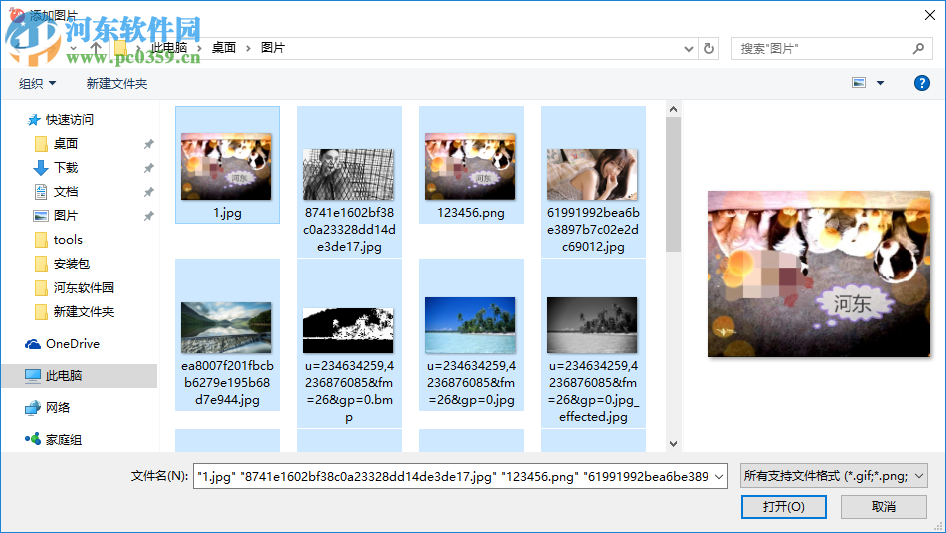Click the 1.jpg file name label
The image size is (946, 533).
click(227, 212)
